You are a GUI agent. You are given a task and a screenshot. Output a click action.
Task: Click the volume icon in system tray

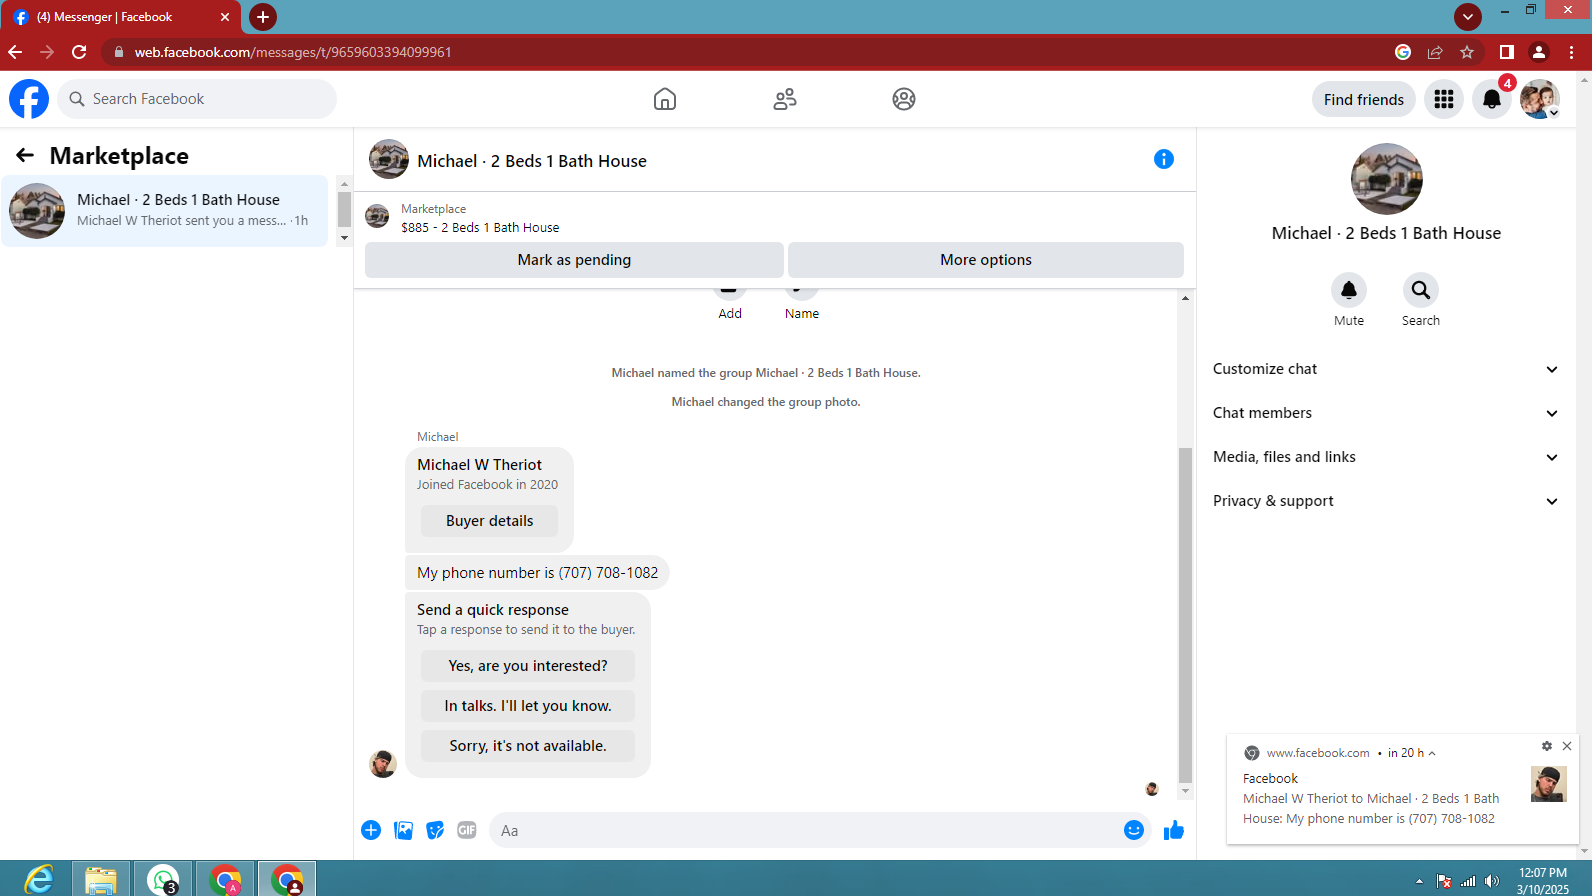coord(1492,881)
